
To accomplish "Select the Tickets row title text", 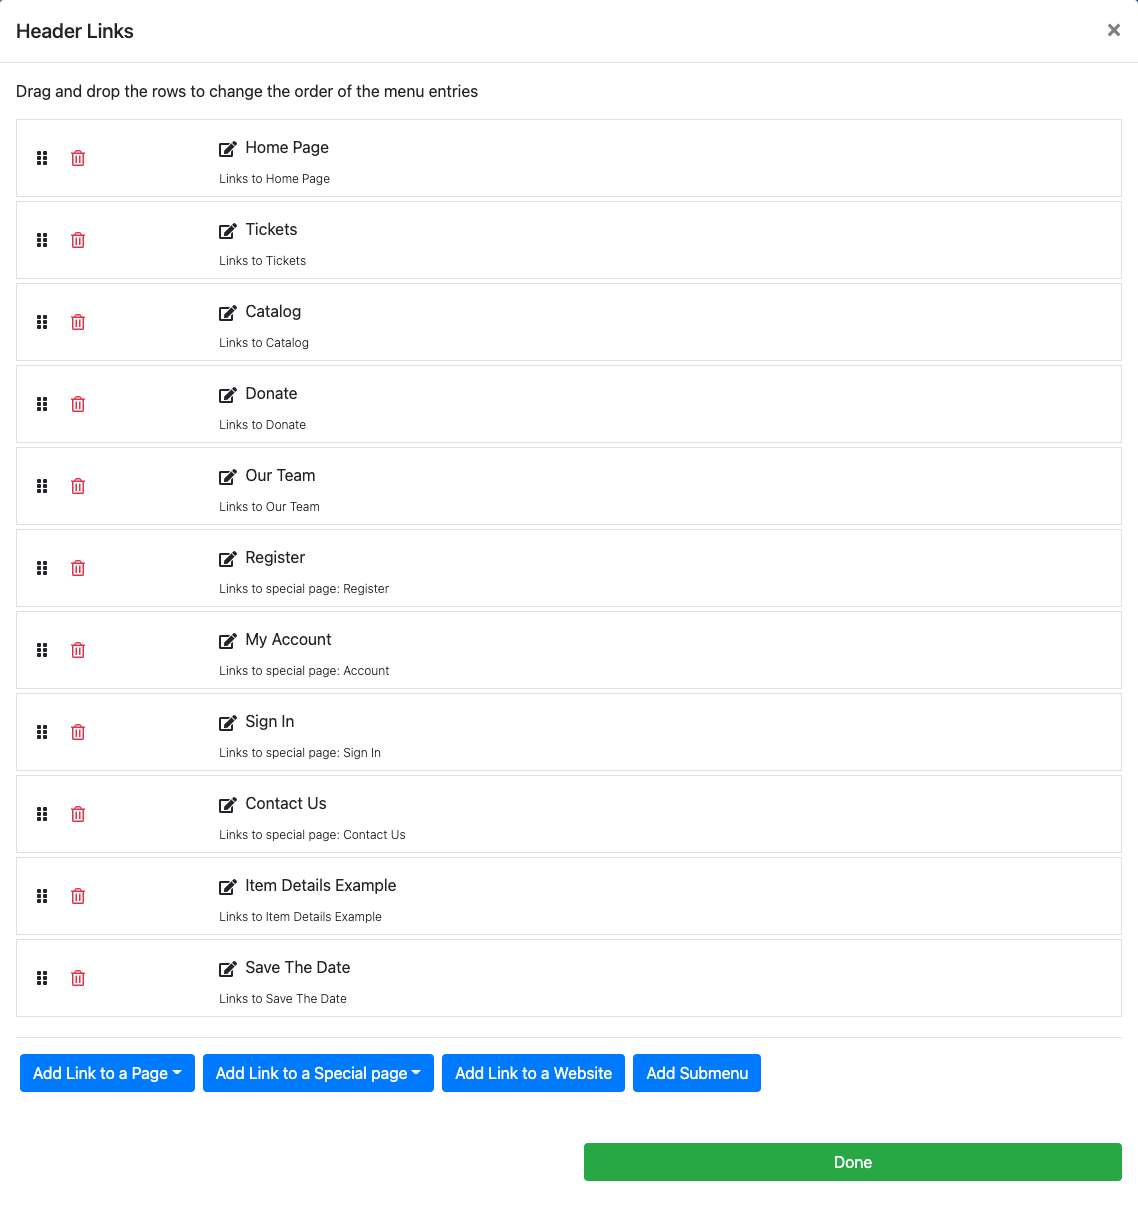I will coord(271,230).
